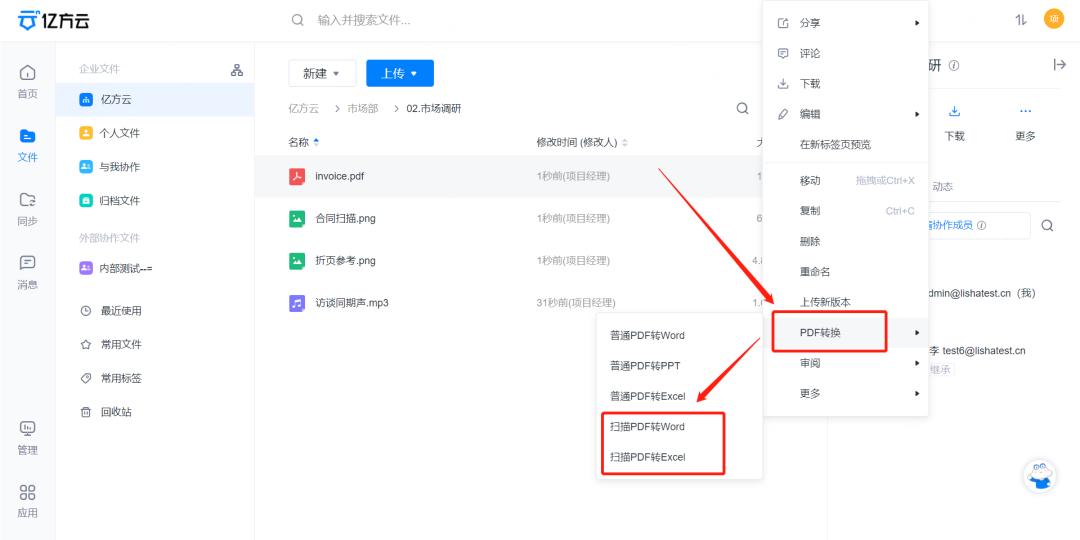Screen dimensions: 1080x540
Task: Go to 亿方云 in breadcrumb
Action: 304,109
